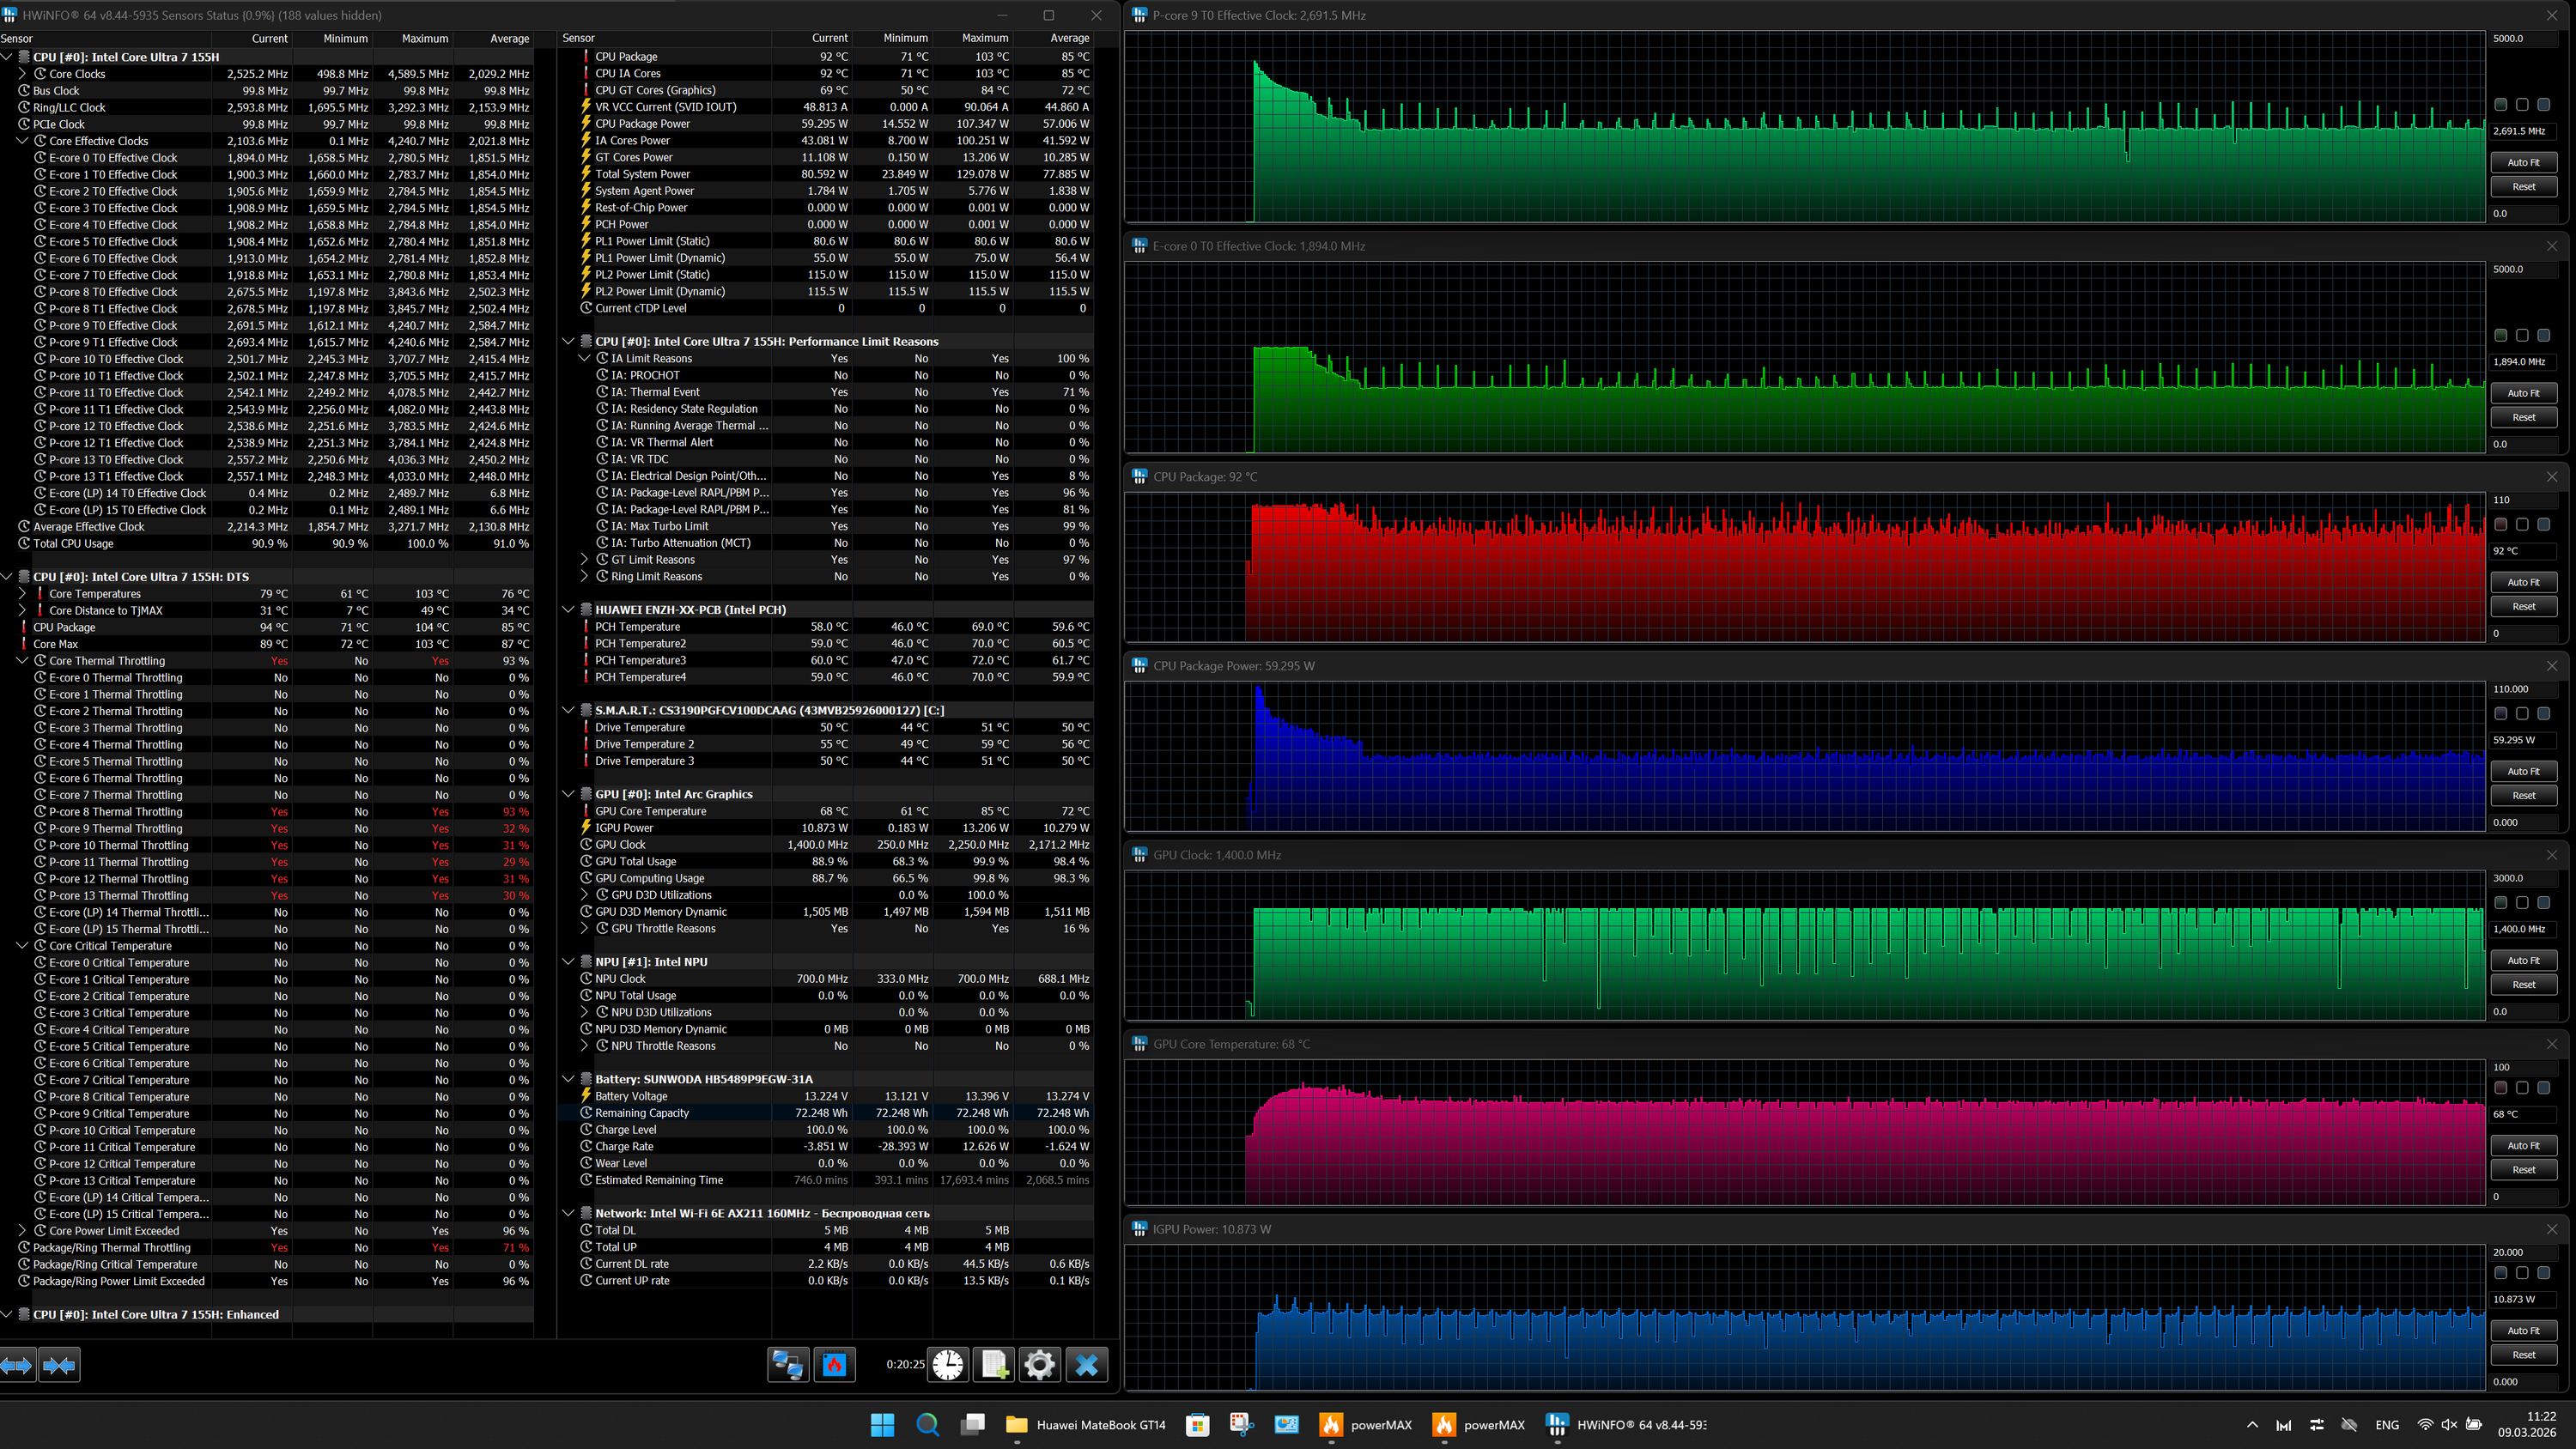Close sensors with blue X icon
The height and width of the screenshot is (1449, 2576).
point(1087,1365)
